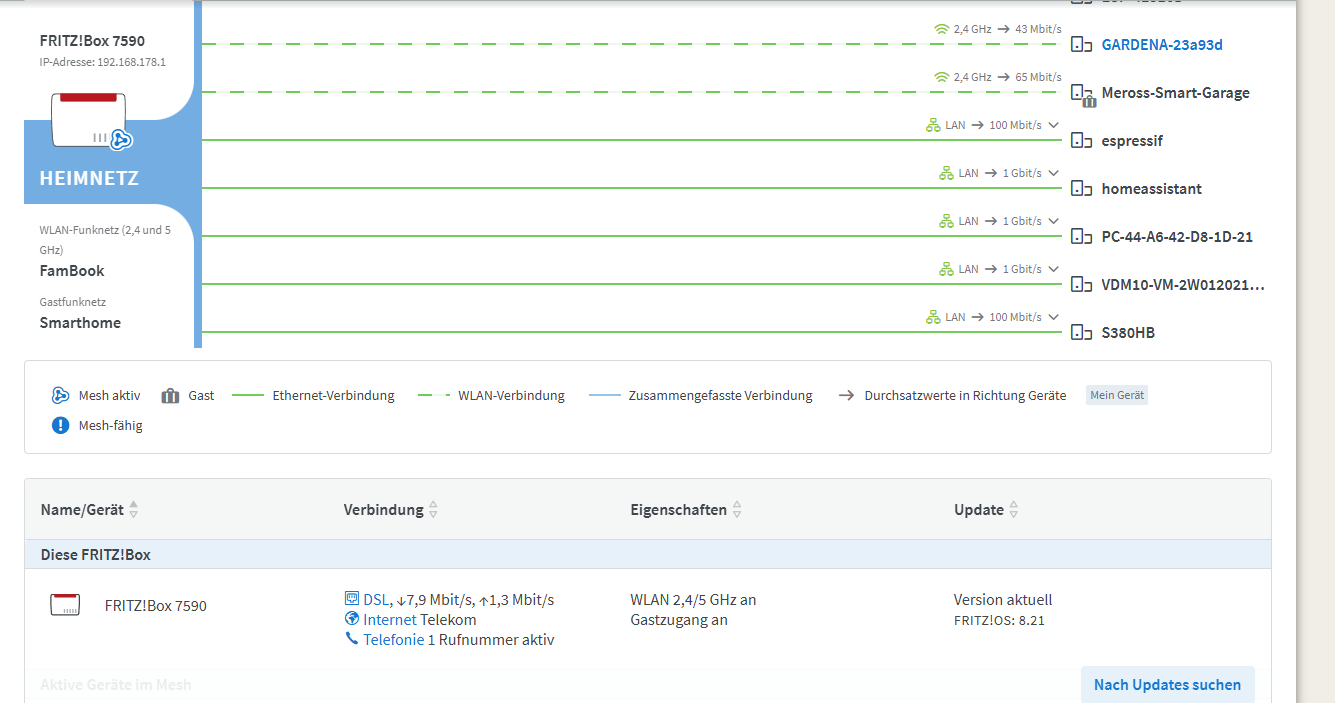Click the Telefonie phone icon
Viewport: 1335px width, 703px height.
point(351,639)
